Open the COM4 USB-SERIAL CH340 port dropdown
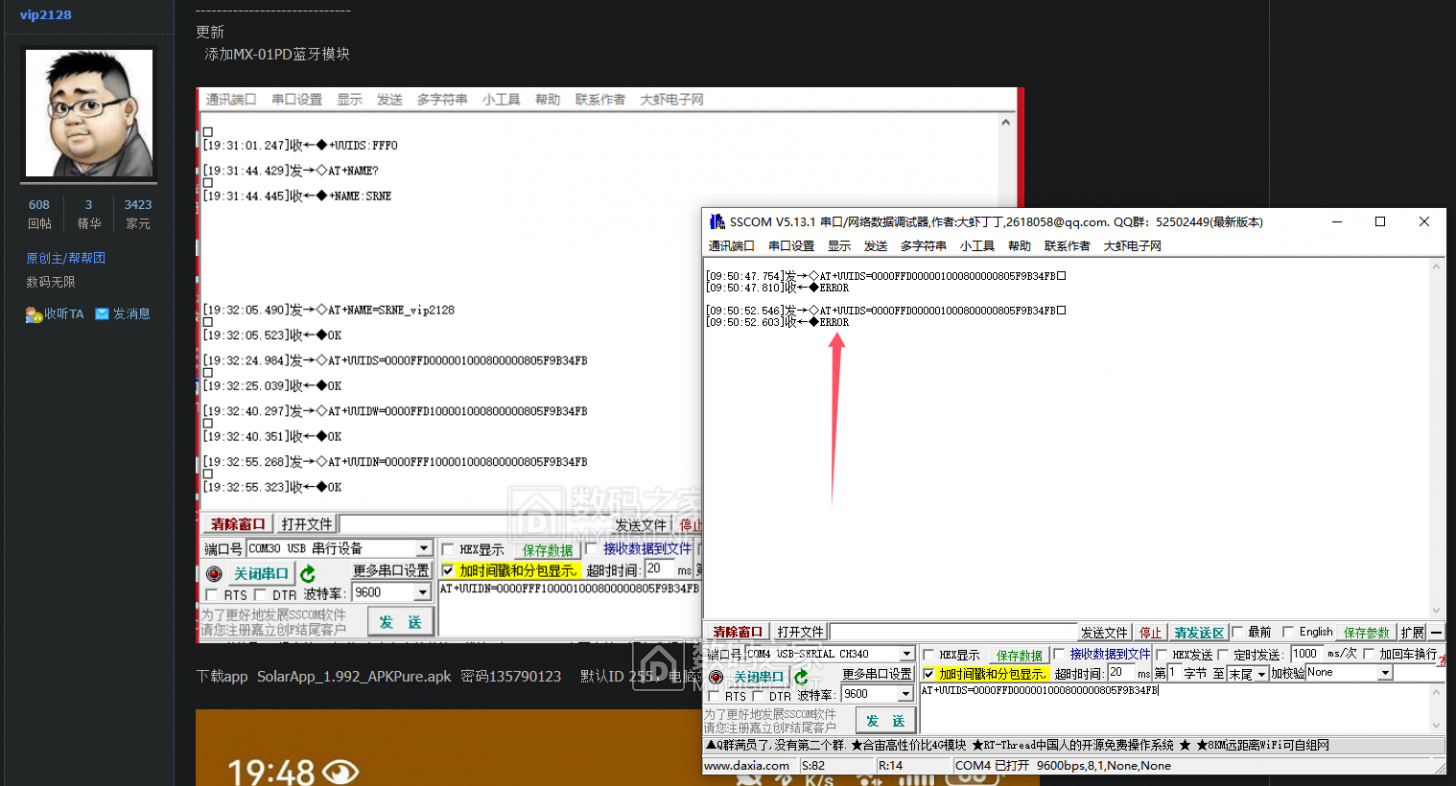The height and width of the screenshot is (786, 1456). (x=906, y=654)
